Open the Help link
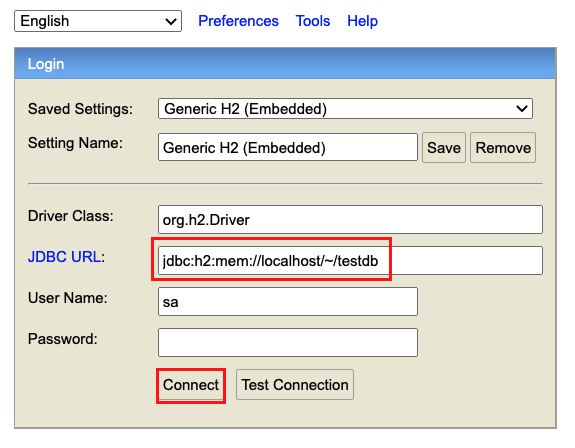 pyautogui.click(x=362, y=21)
